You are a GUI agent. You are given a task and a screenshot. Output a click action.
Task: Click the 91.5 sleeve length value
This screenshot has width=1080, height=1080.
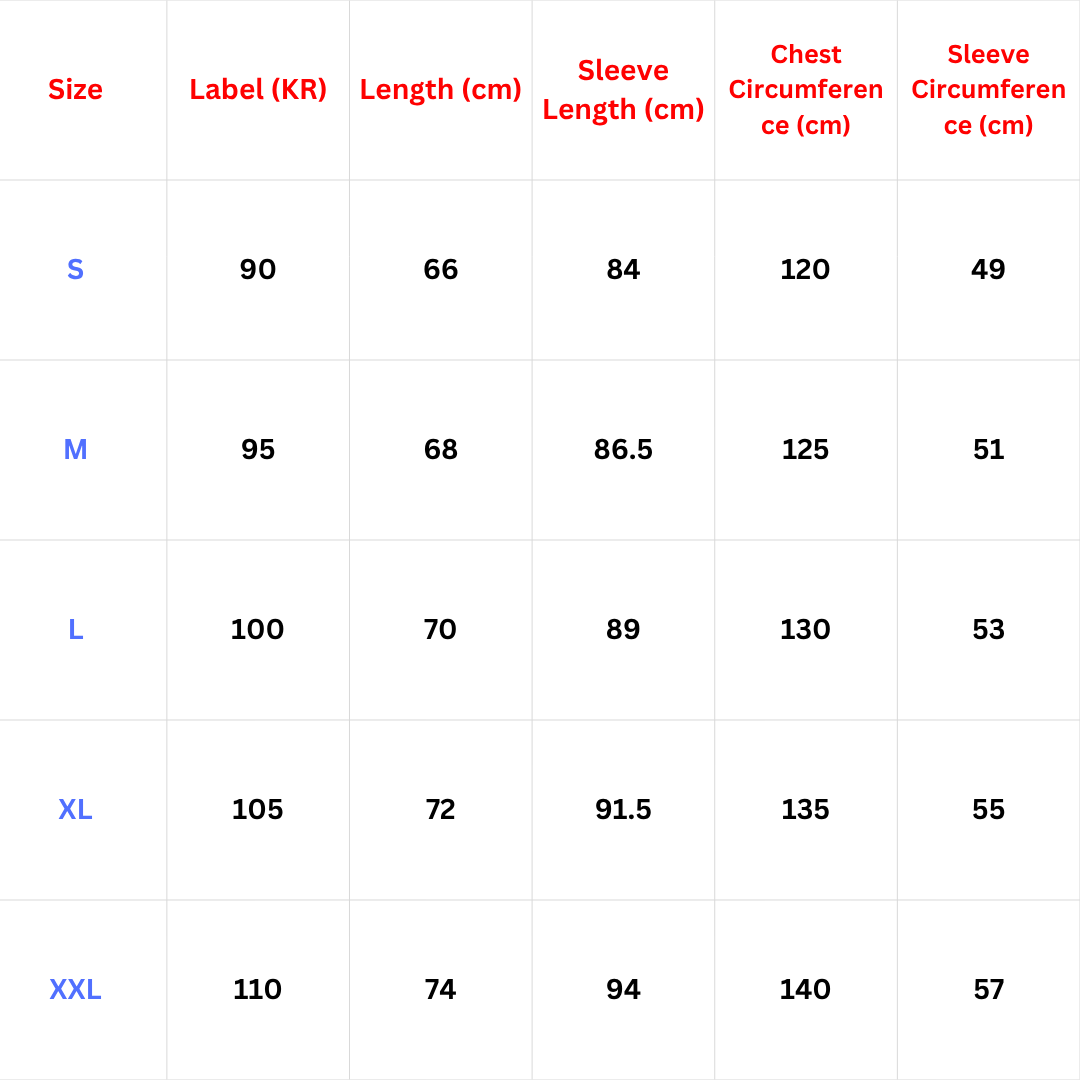tap(623, 810)
